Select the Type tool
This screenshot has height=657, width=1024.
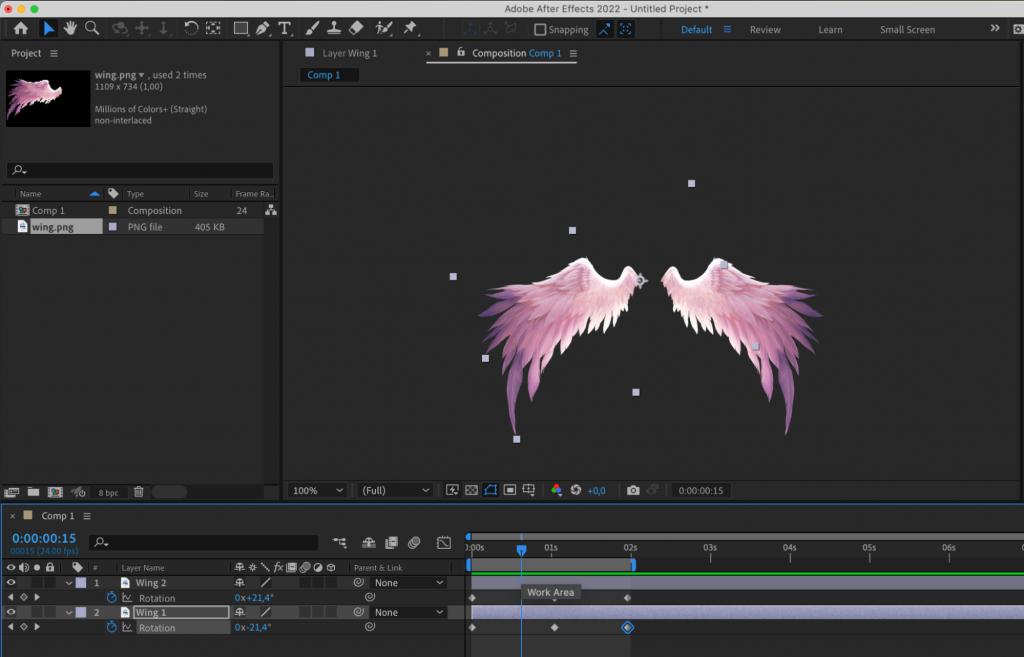tap(286, 29)
